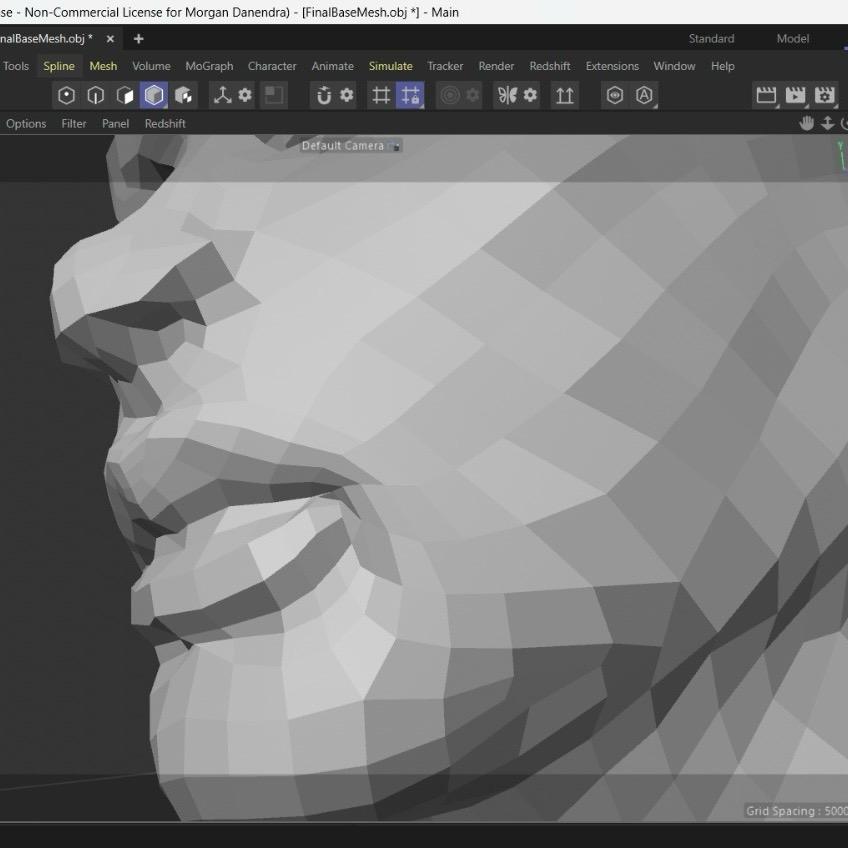Open the viewport Filter dropdown menu
This screenshot has height=848, width=848.
click(74, 124)
